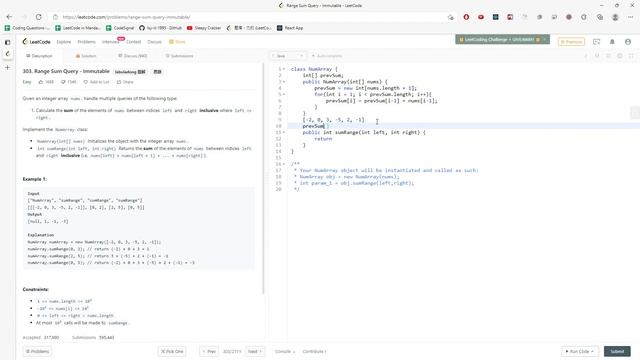Image resolution: width=640 pixels, height=360 pixels.
Task: Click the red PDF extension icon
Action: pos(510,17)
